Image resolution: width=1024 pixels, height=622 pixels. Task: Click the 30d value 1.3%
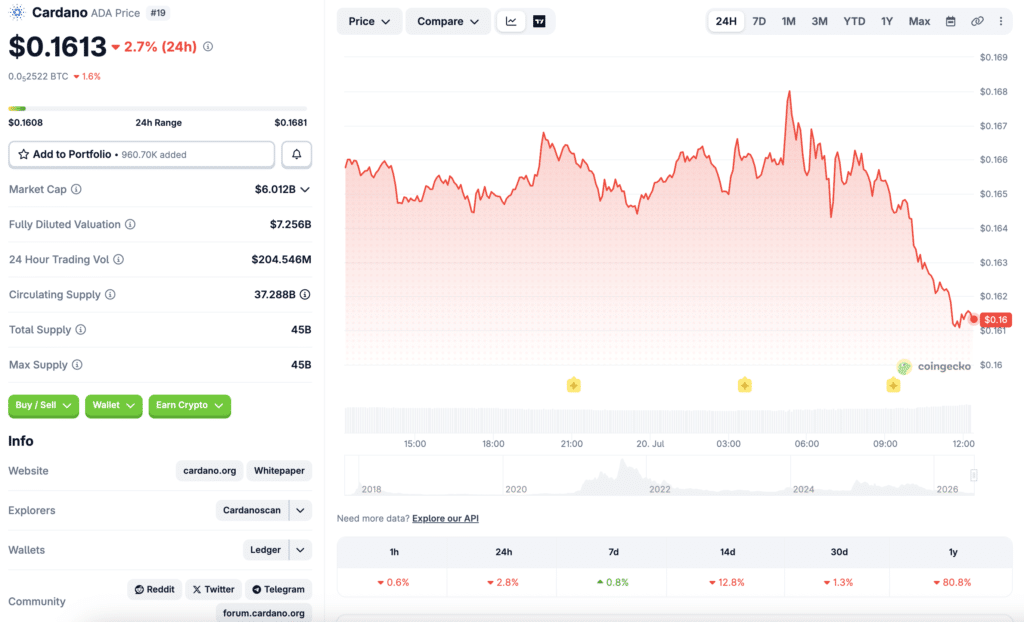[x=839, y=582]
